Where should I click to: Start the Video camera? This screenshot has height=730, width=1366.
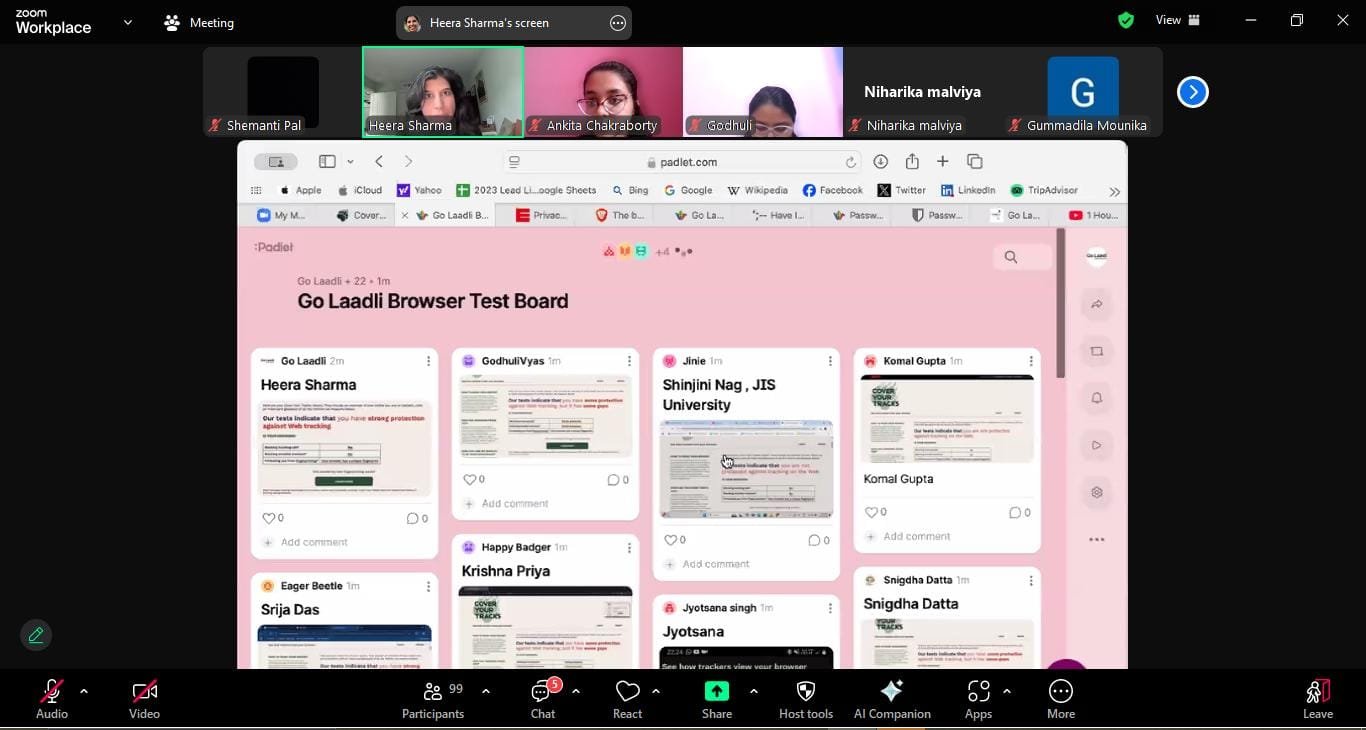click(144, 691)
